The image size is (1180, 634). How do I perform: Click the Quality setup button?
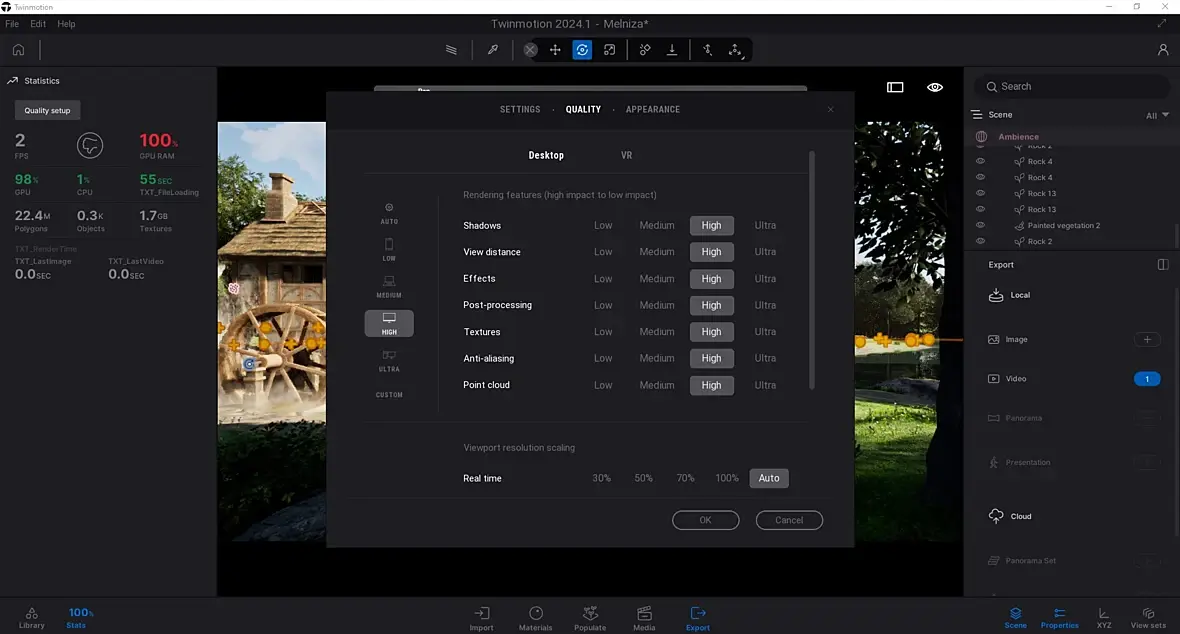(47, 111)
